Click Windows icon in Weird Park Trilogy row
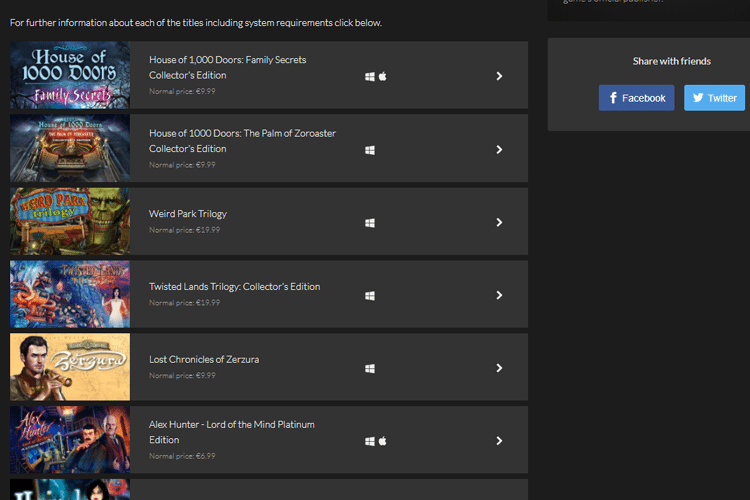The width and height of the screenshot is (750, 500). pos(370,223)
